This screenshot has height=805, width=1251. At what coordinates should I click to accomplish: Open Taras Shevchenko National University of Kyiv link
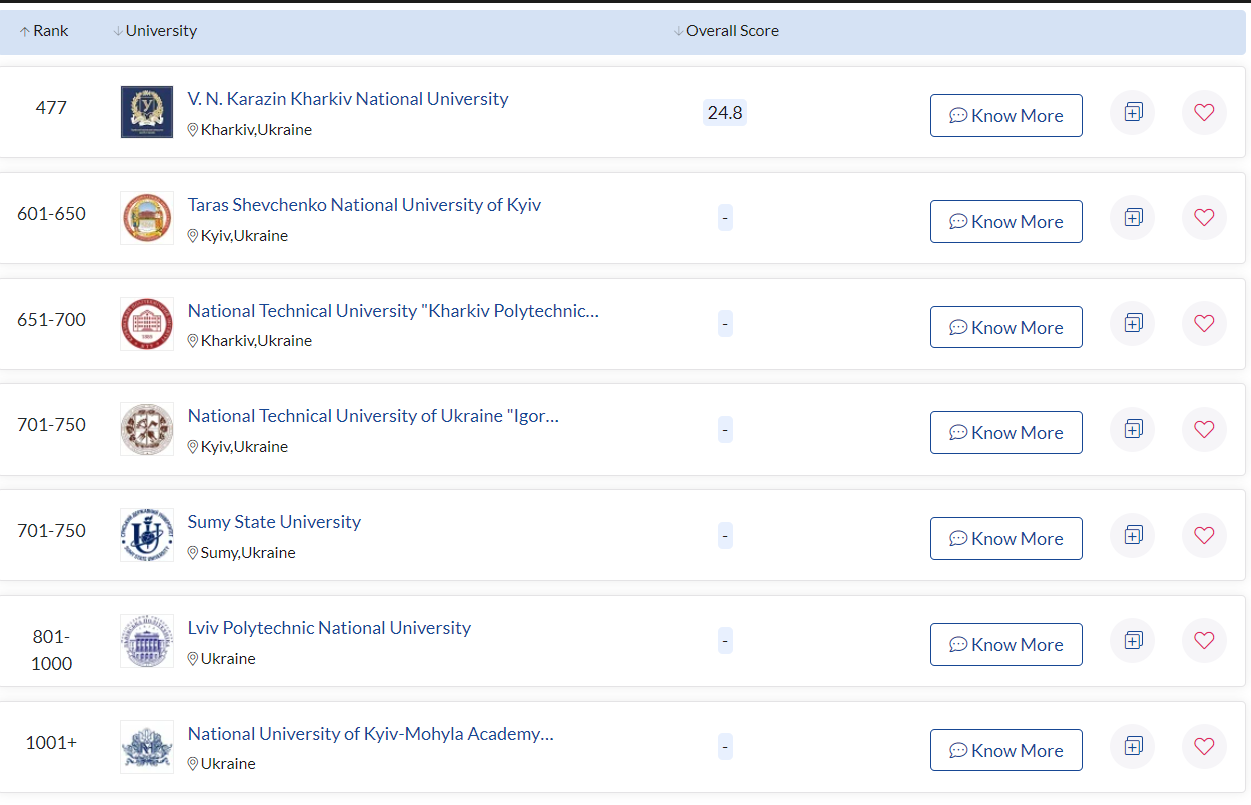[364, 204]
